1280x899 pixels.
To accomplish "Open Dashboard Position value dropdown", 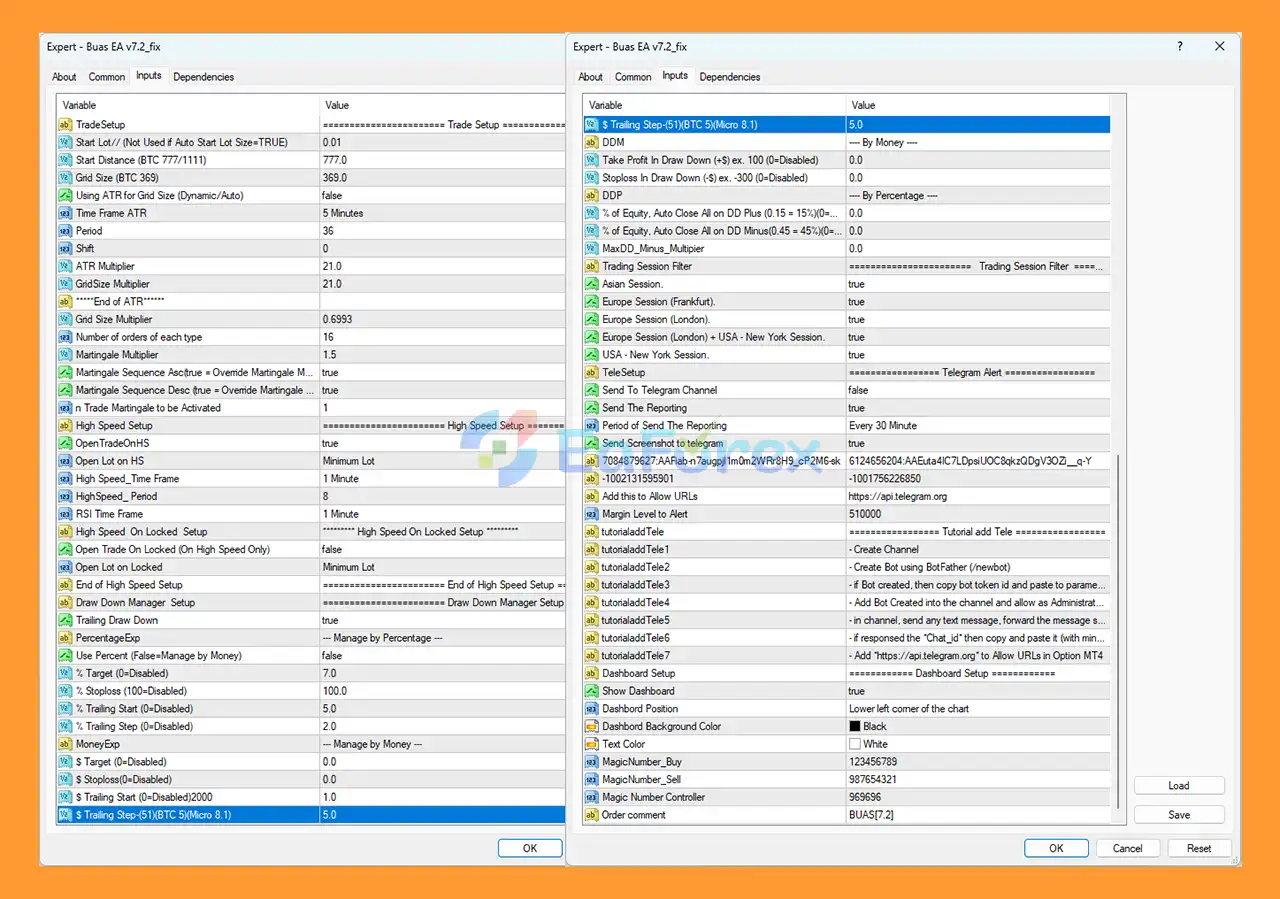I will pos(908,709).
